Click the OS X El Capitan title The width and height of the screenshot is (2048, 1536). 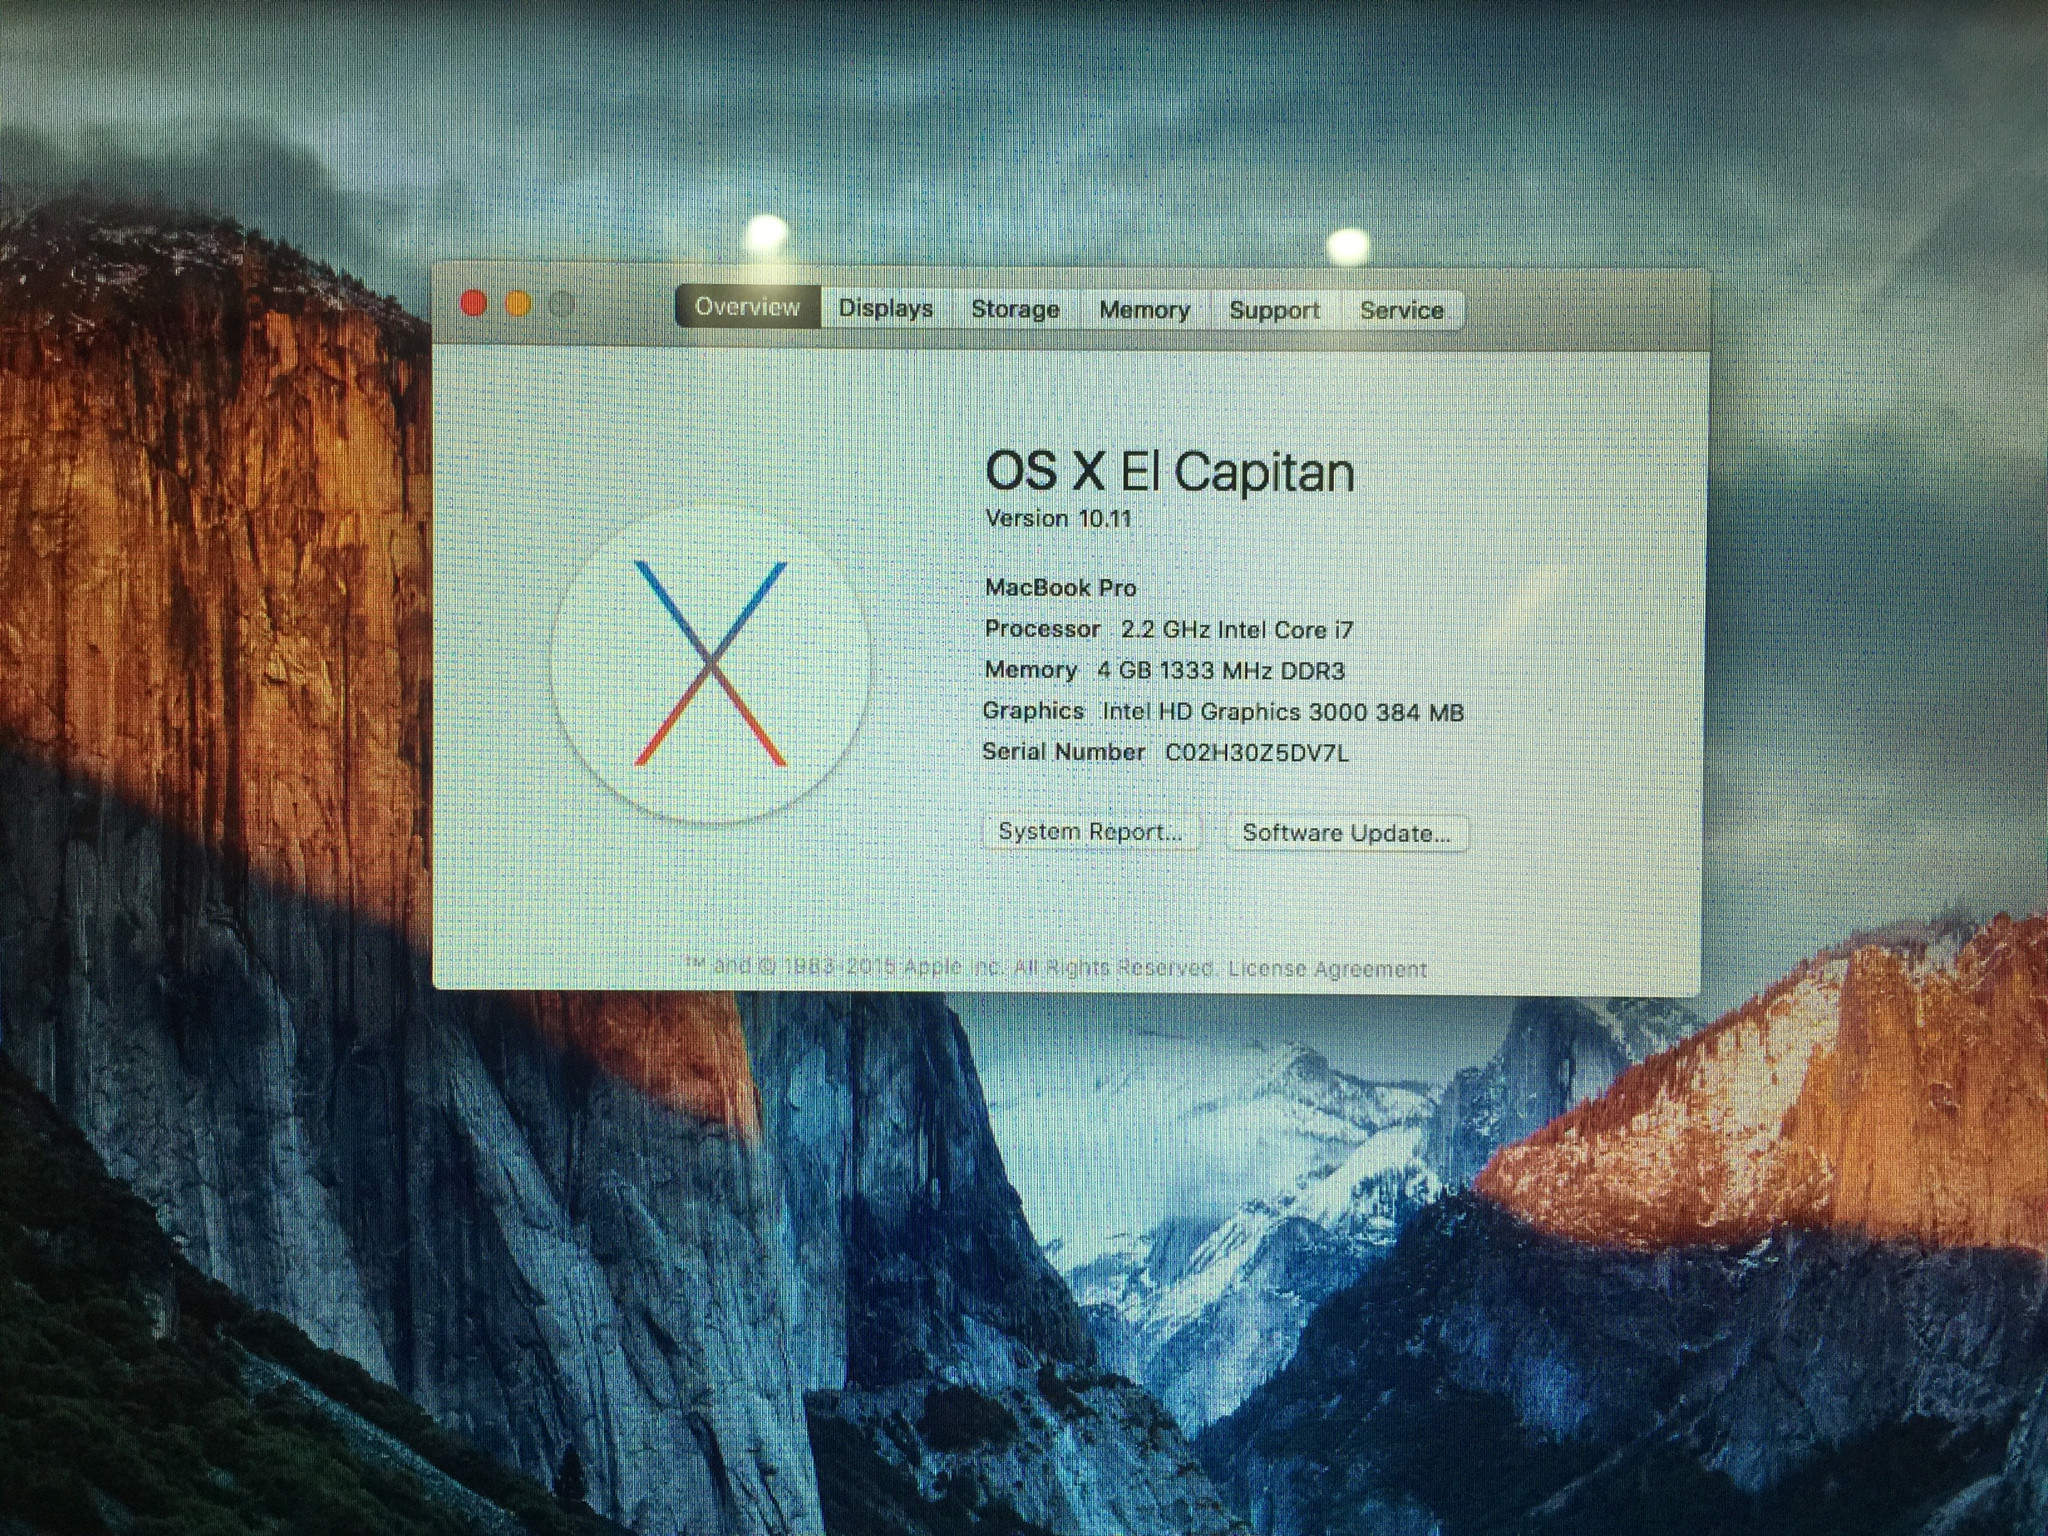coord(1169,471)
